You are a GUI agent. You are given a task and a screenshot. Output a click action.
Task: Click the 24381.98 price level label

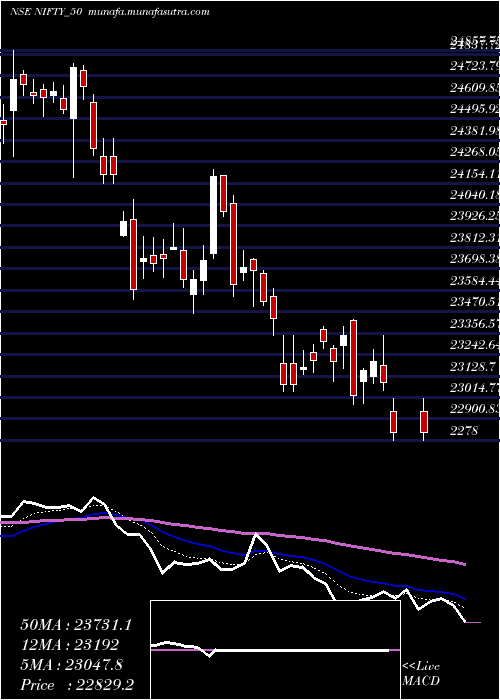(x=475, y=131)
